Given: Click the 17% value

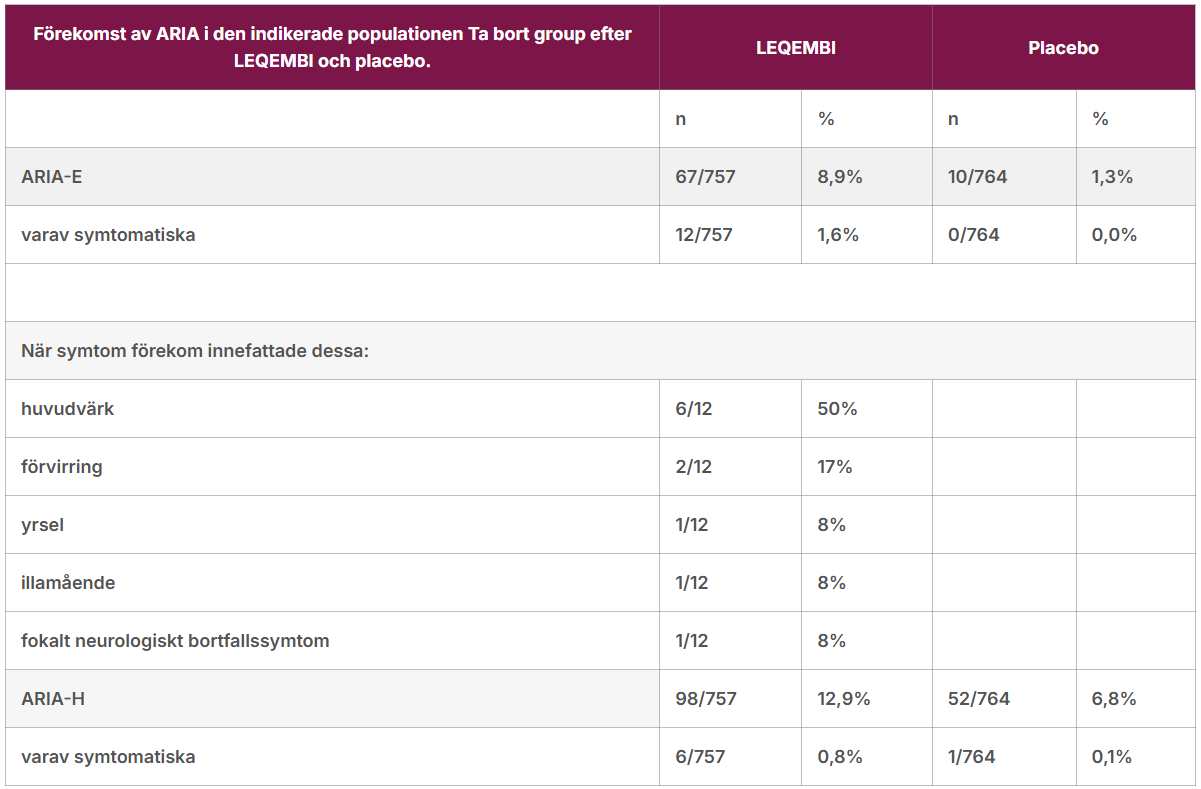Looking at the screenshot, I should tap(834, 467).
